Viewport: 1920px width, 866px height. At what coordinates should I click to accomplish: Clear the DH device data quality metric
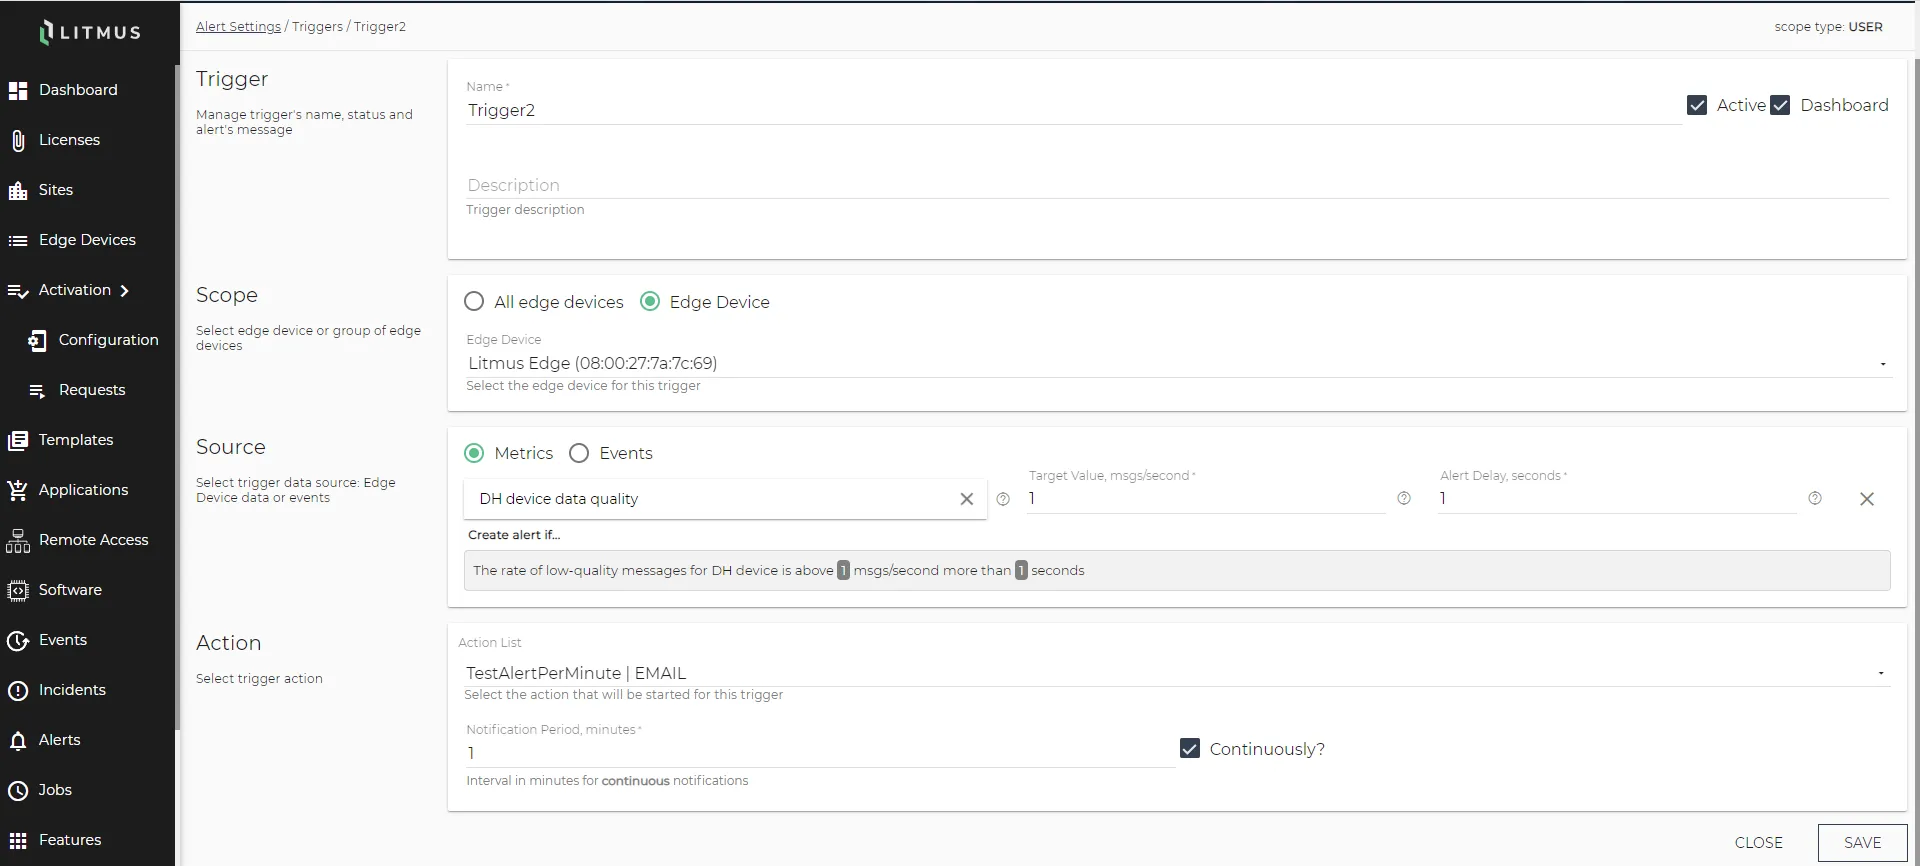pos(966,499)
